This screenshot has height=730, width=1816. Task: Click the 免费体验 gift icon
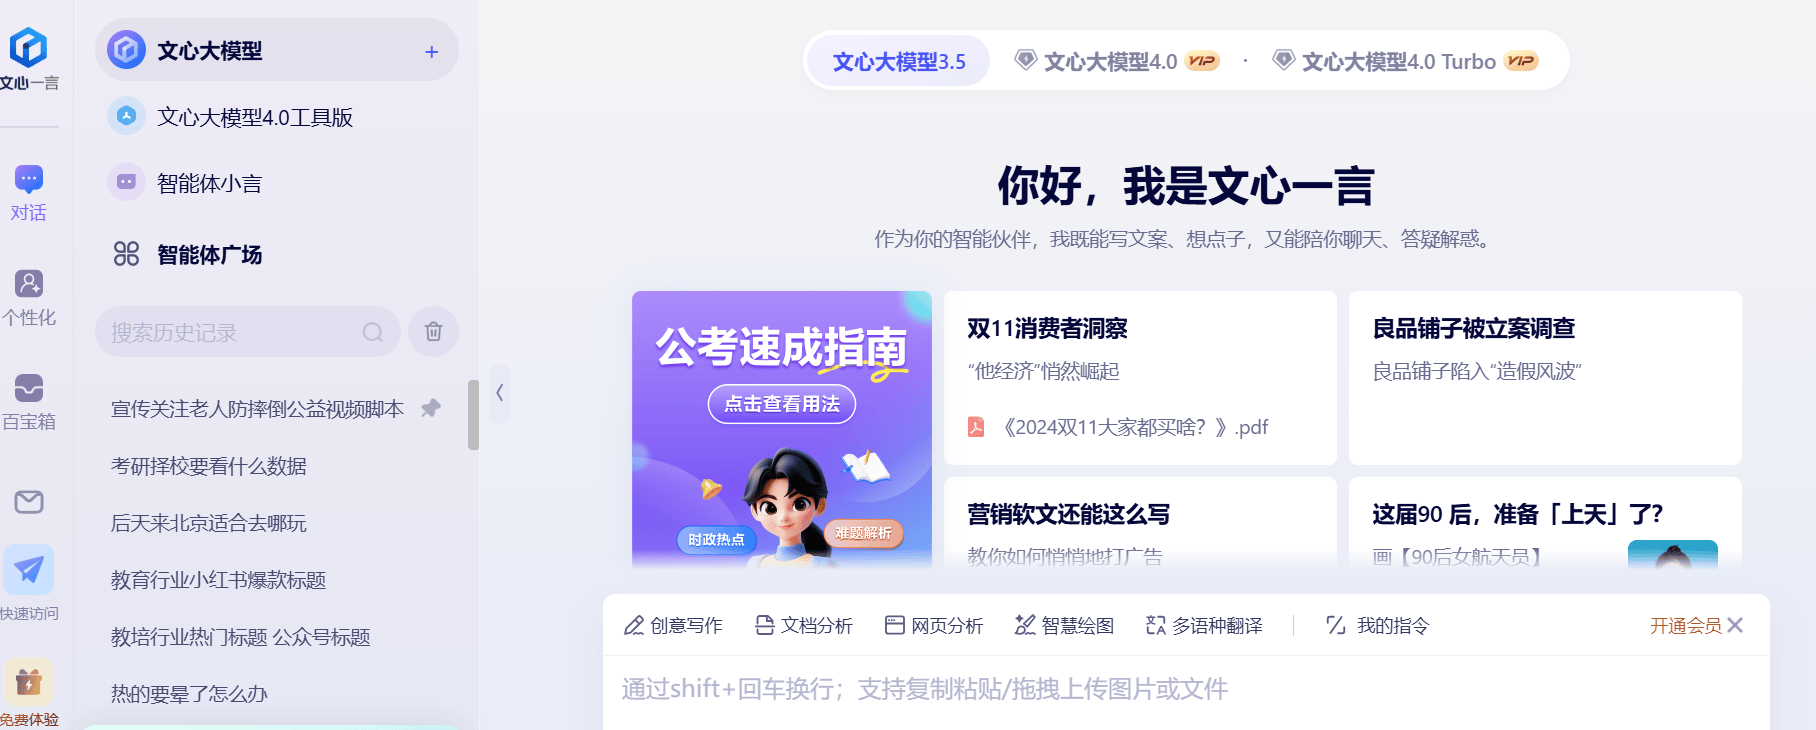coord(29,683)
